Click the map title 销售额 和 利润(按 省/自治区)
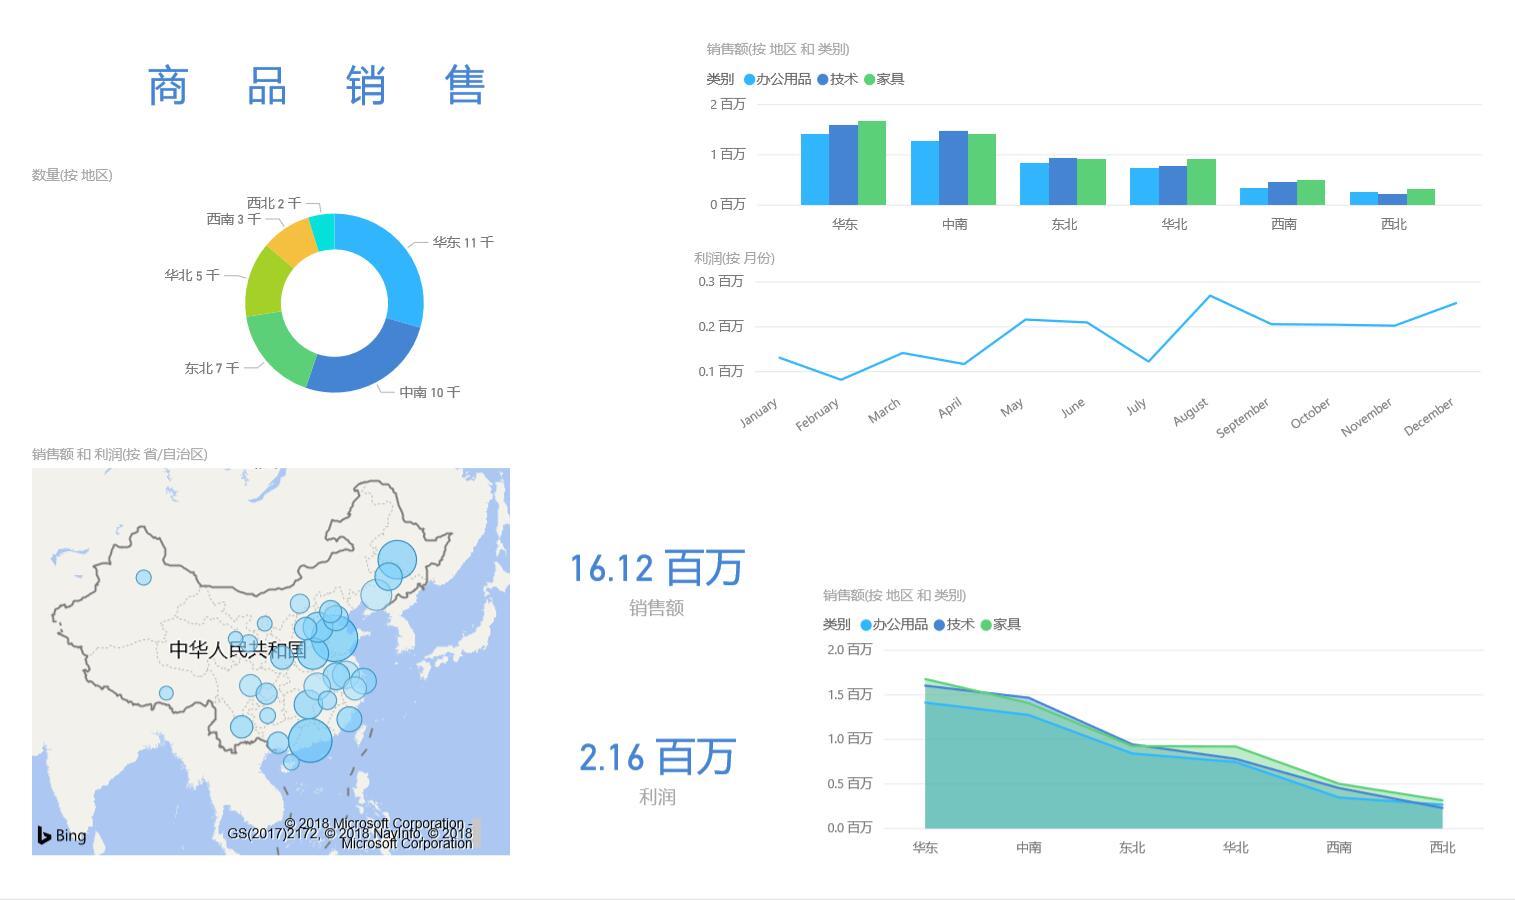Viewport: 1515px width, 900px height. click(119, 454)
